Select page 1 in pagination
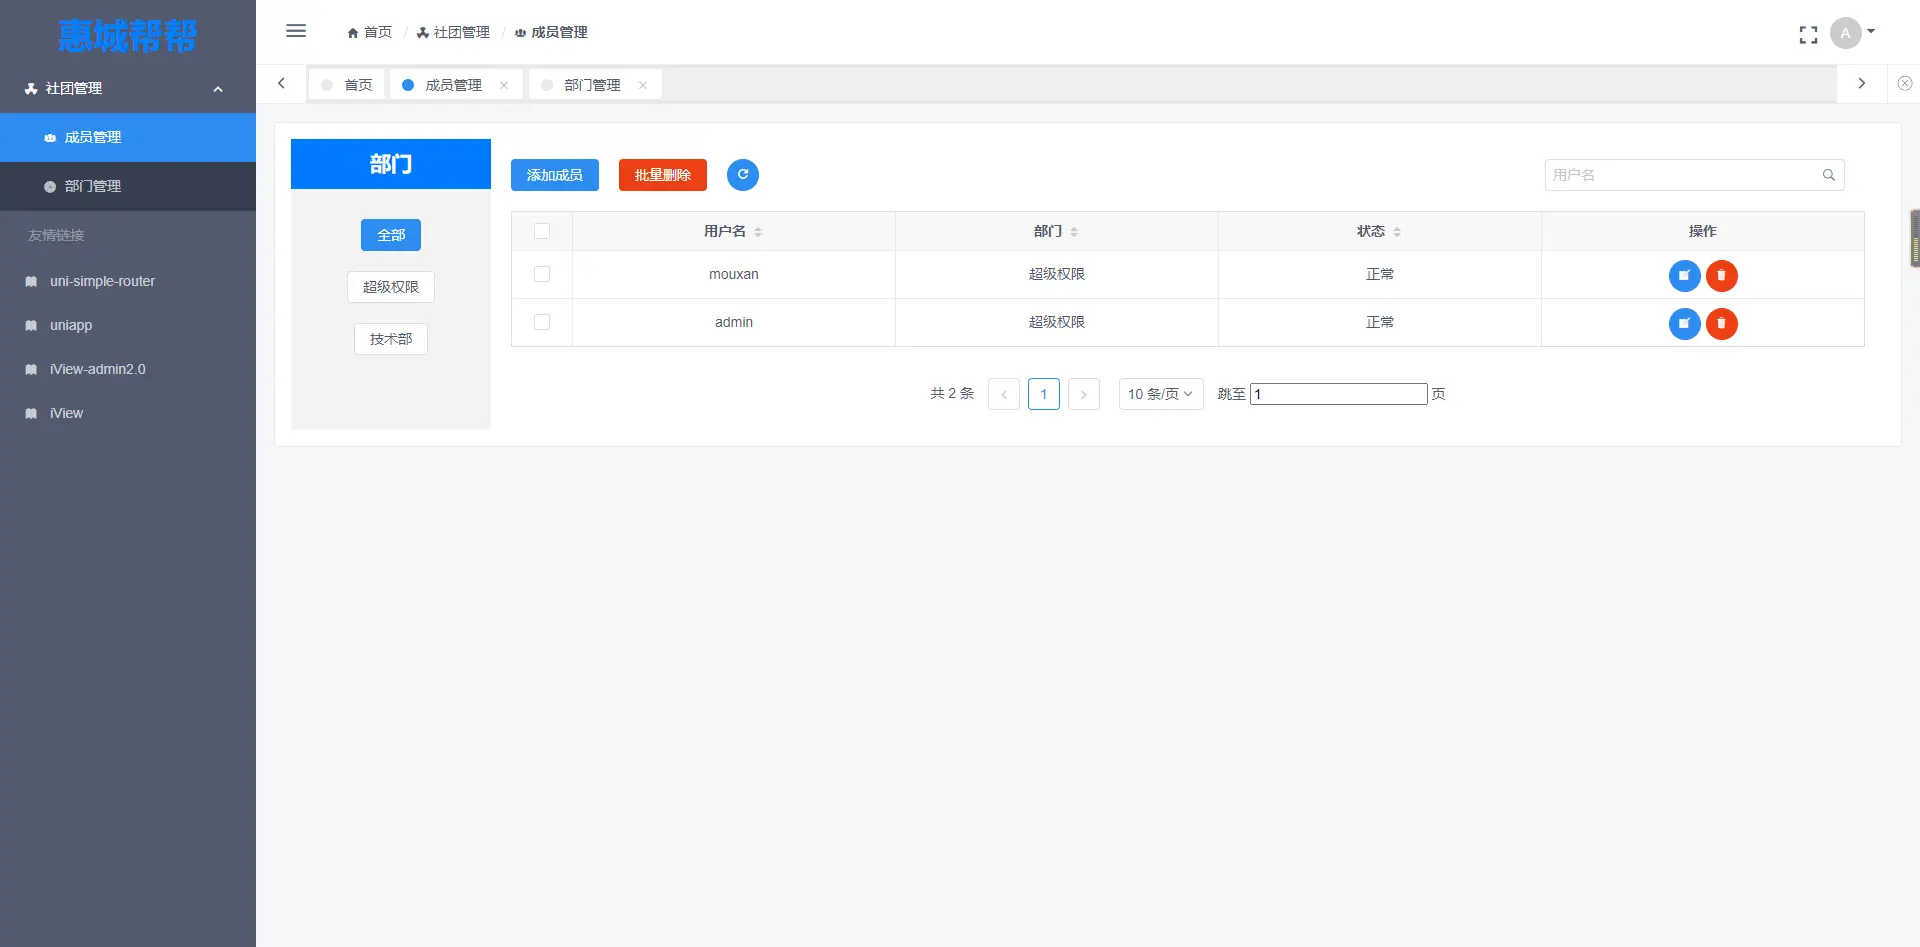This screenshot has width=1920, height=947. point(1044,394)
